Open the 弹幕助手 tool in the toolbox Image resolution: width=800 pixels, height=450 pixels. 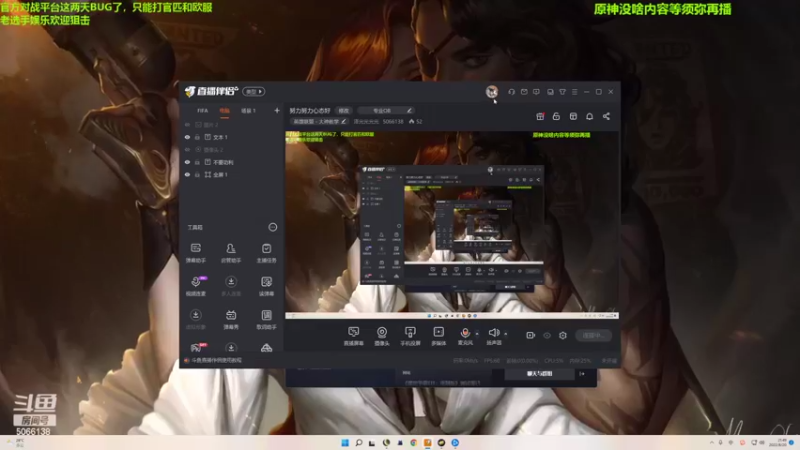(x=195, y=253)
